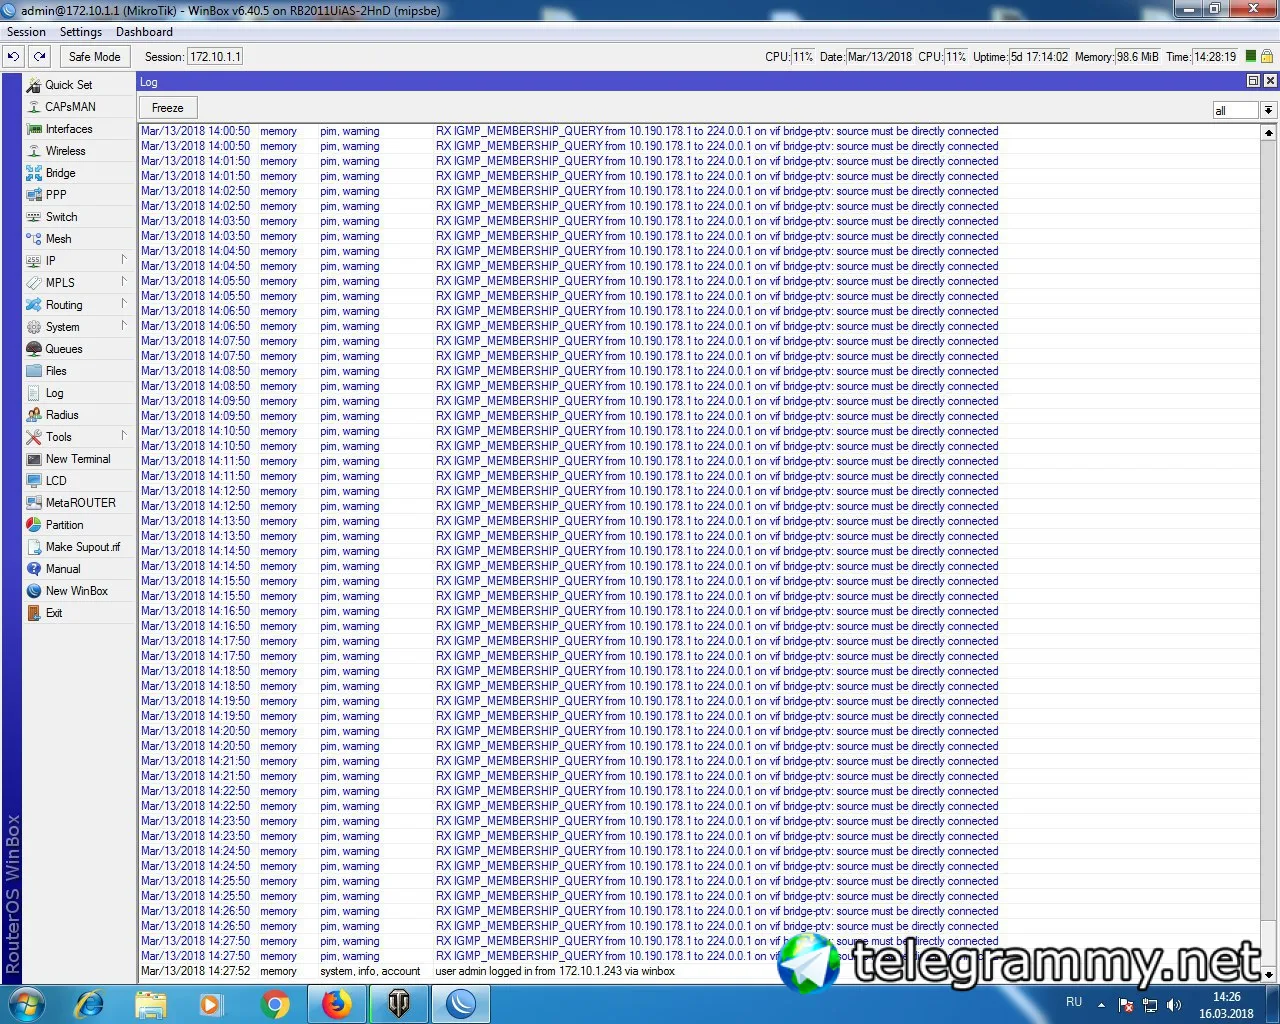Open the MetaROUTER section icon
The image size is (1280, 1024).
pyautogui.click(x=34, y=503)
